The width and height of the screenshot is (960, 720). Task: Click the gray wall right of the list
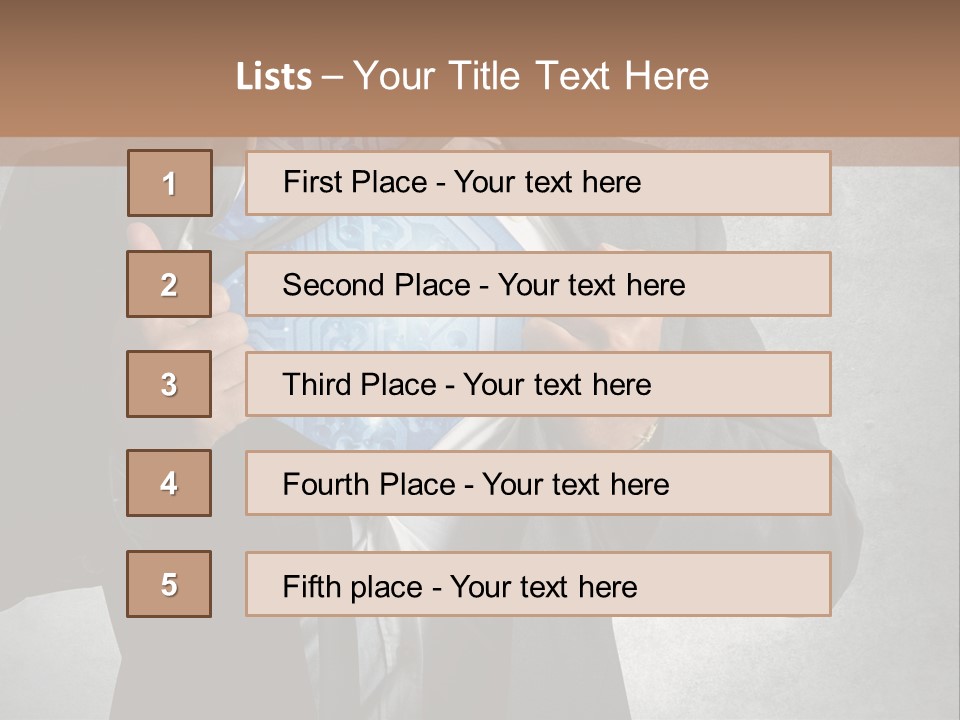point(895,400)
